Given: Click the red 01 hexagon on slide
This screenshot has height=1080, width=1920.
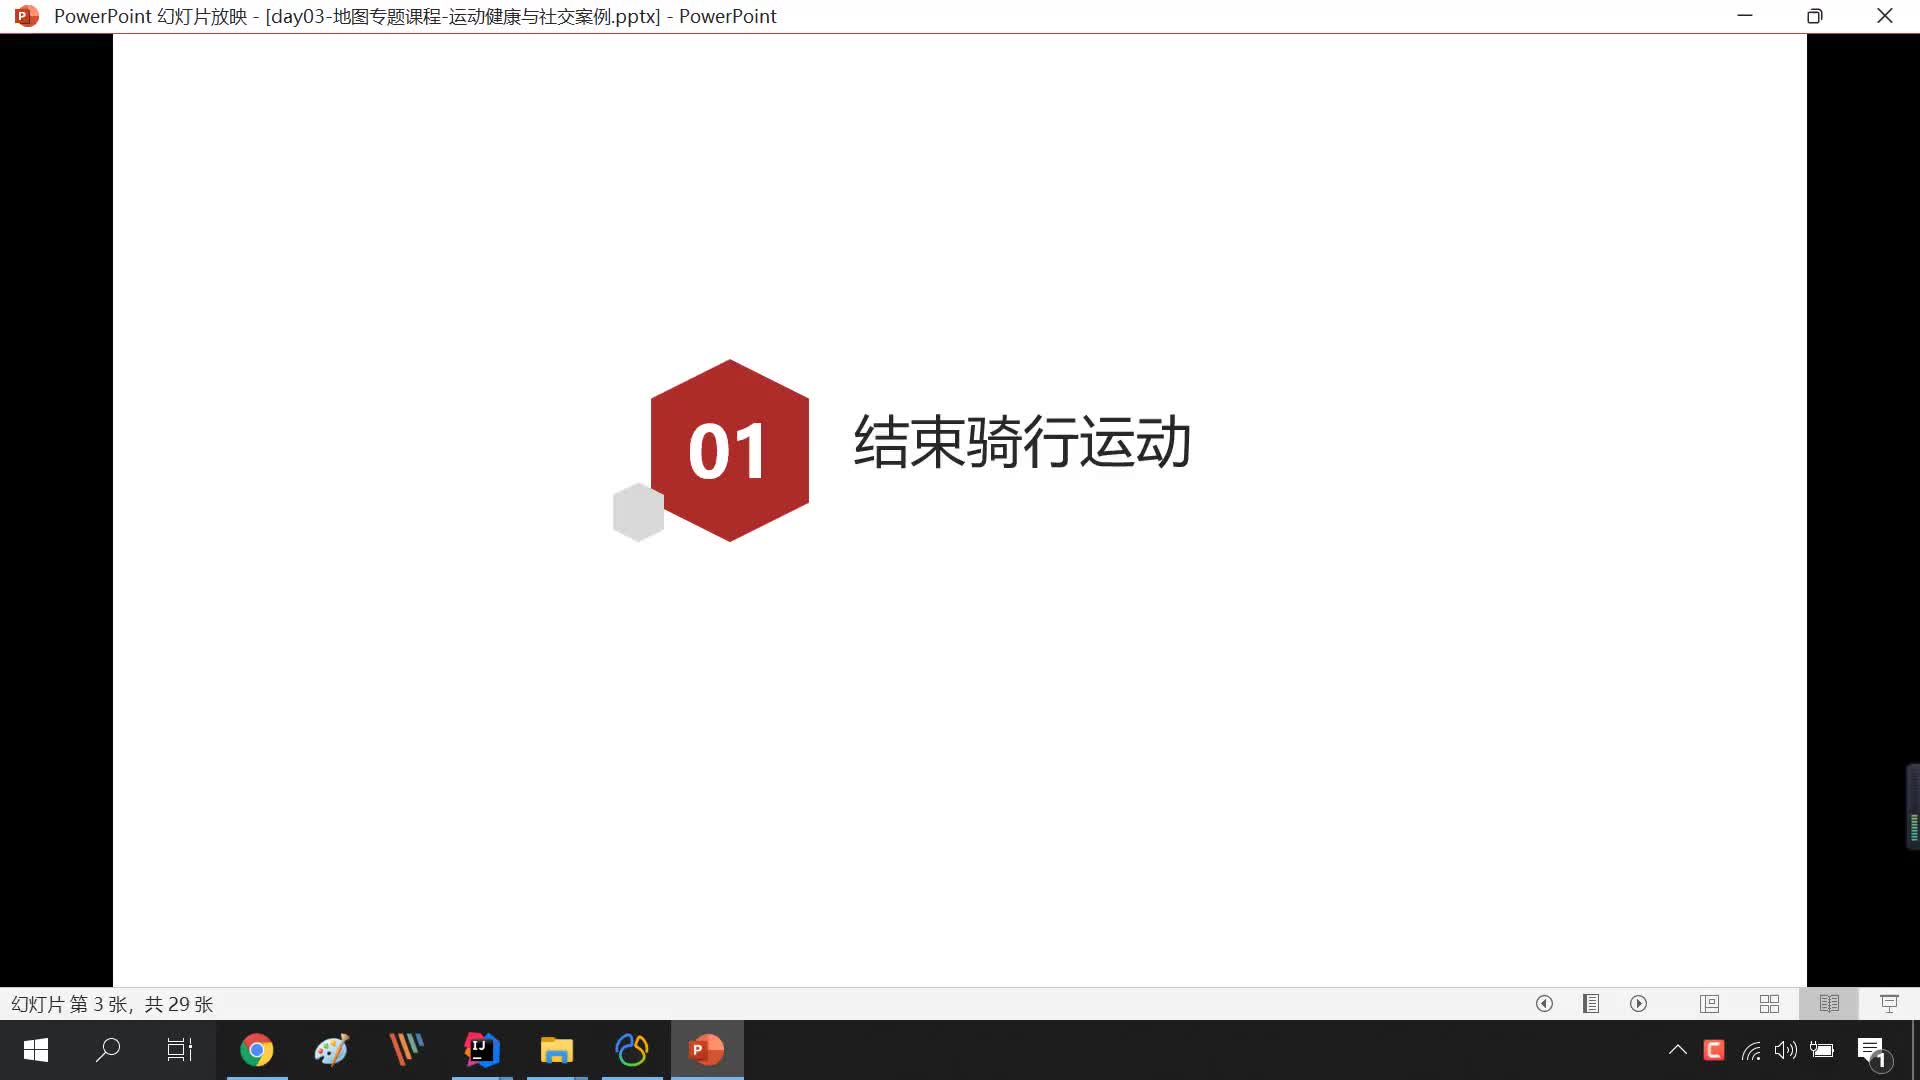Looking at the screenshot, I should click(729, 451).
